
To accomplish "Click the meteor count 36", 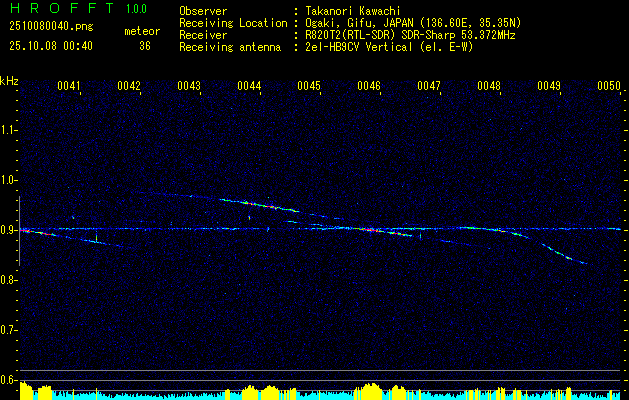I will point(145,46).
